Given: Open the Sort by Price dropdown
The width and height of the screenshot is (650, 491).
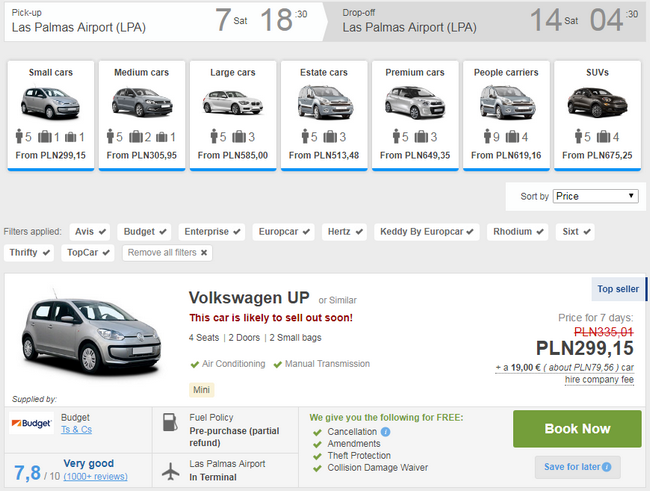Looking at the screenshot, I should tap(596, 196).
